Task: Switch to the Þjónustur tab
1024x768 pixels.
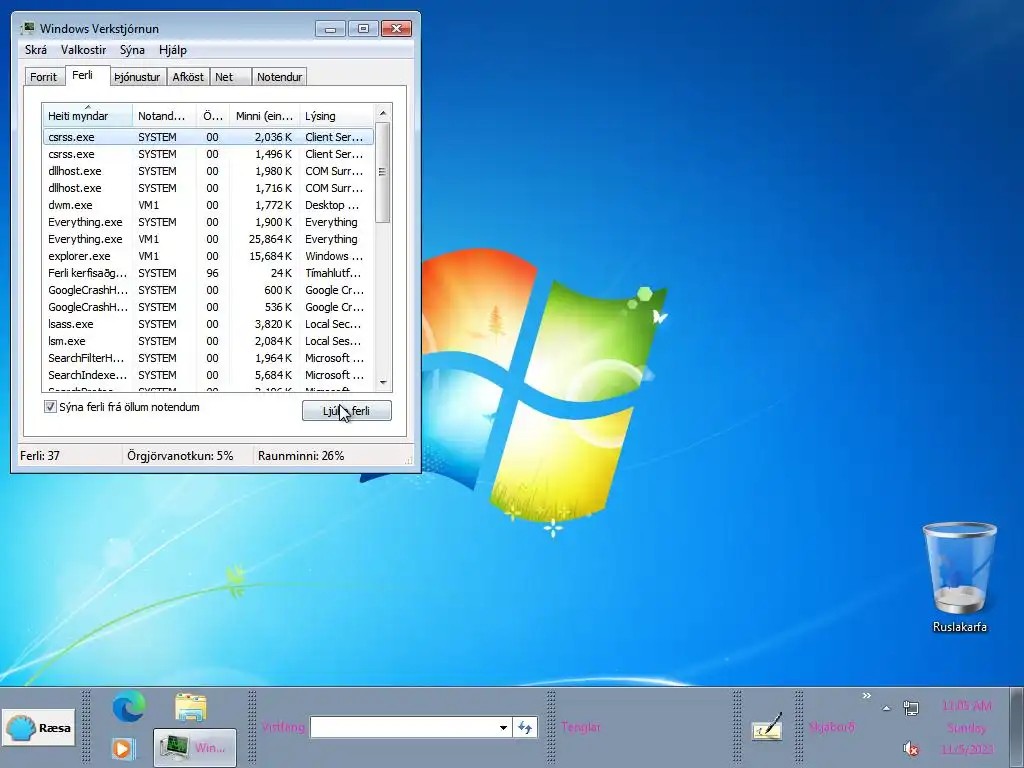Action: (x=137, y=76)
